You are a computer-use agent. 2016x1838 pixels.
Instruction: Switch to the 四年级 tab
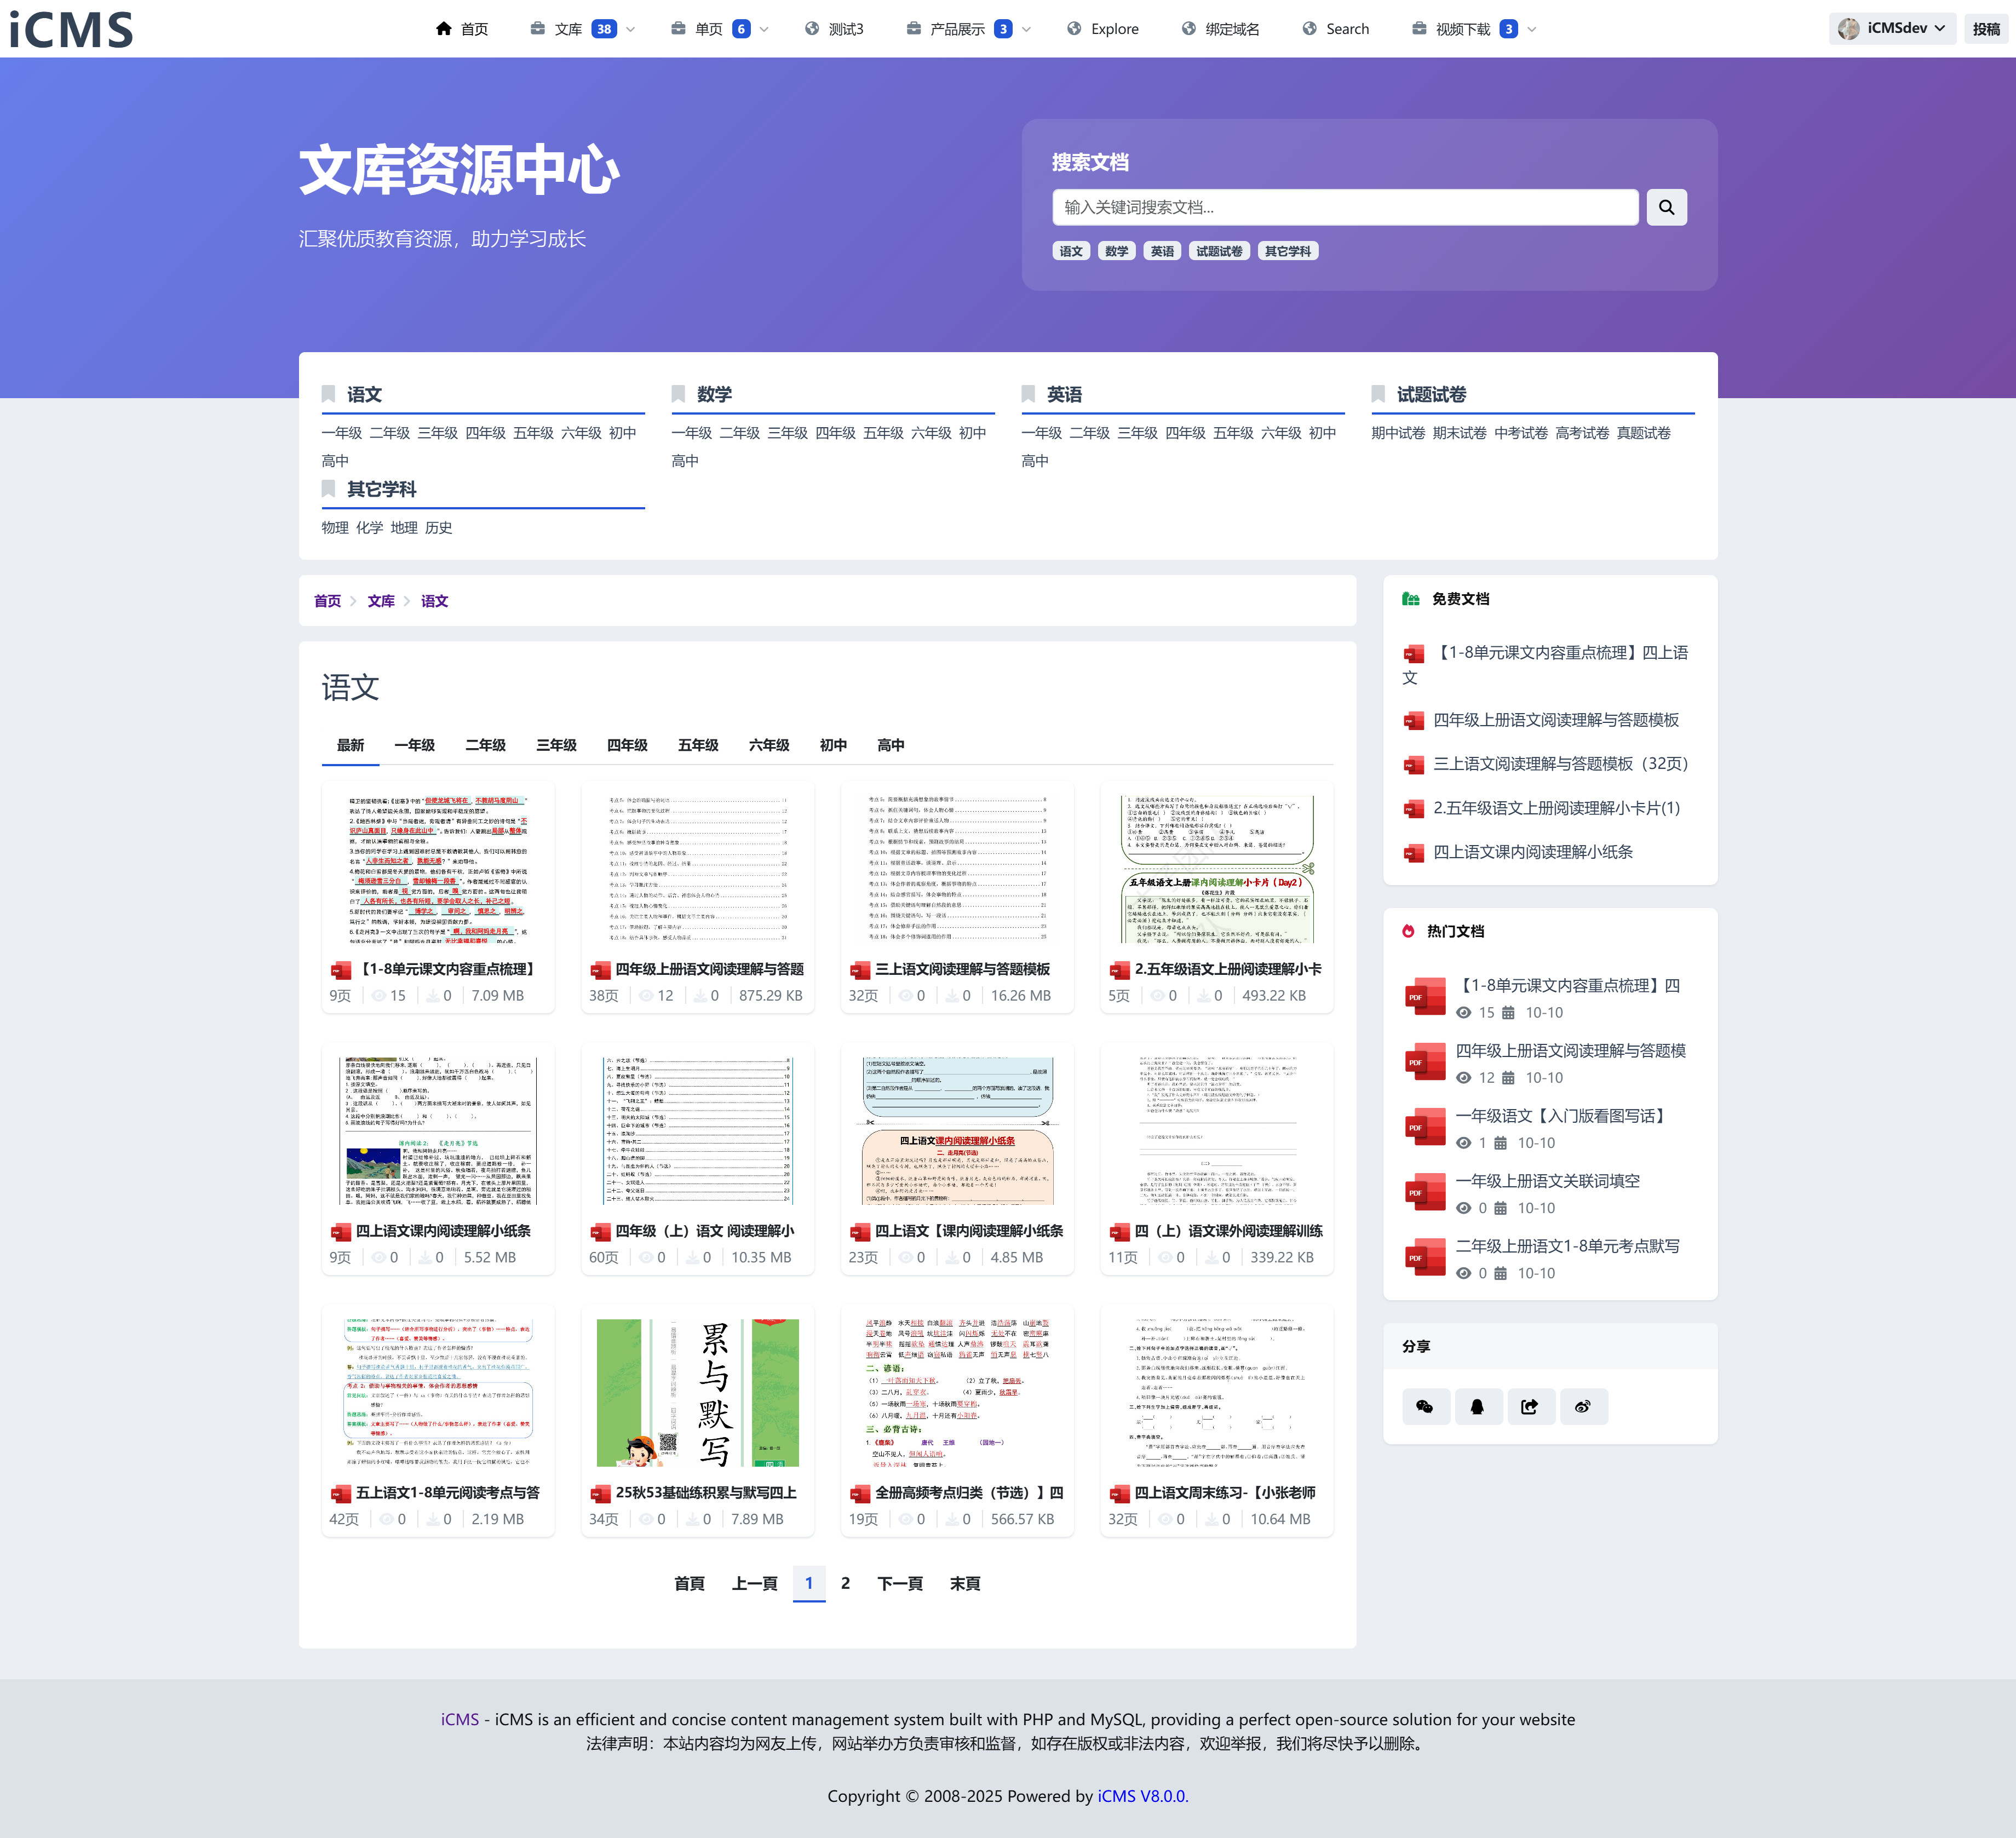627,745
